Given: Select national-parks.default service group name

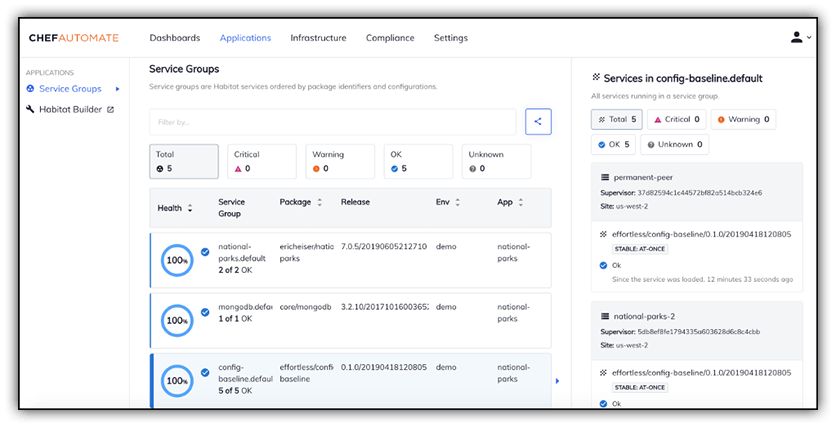Looking at the screenshot, I should pyautogui.click(x=242, y=252).
